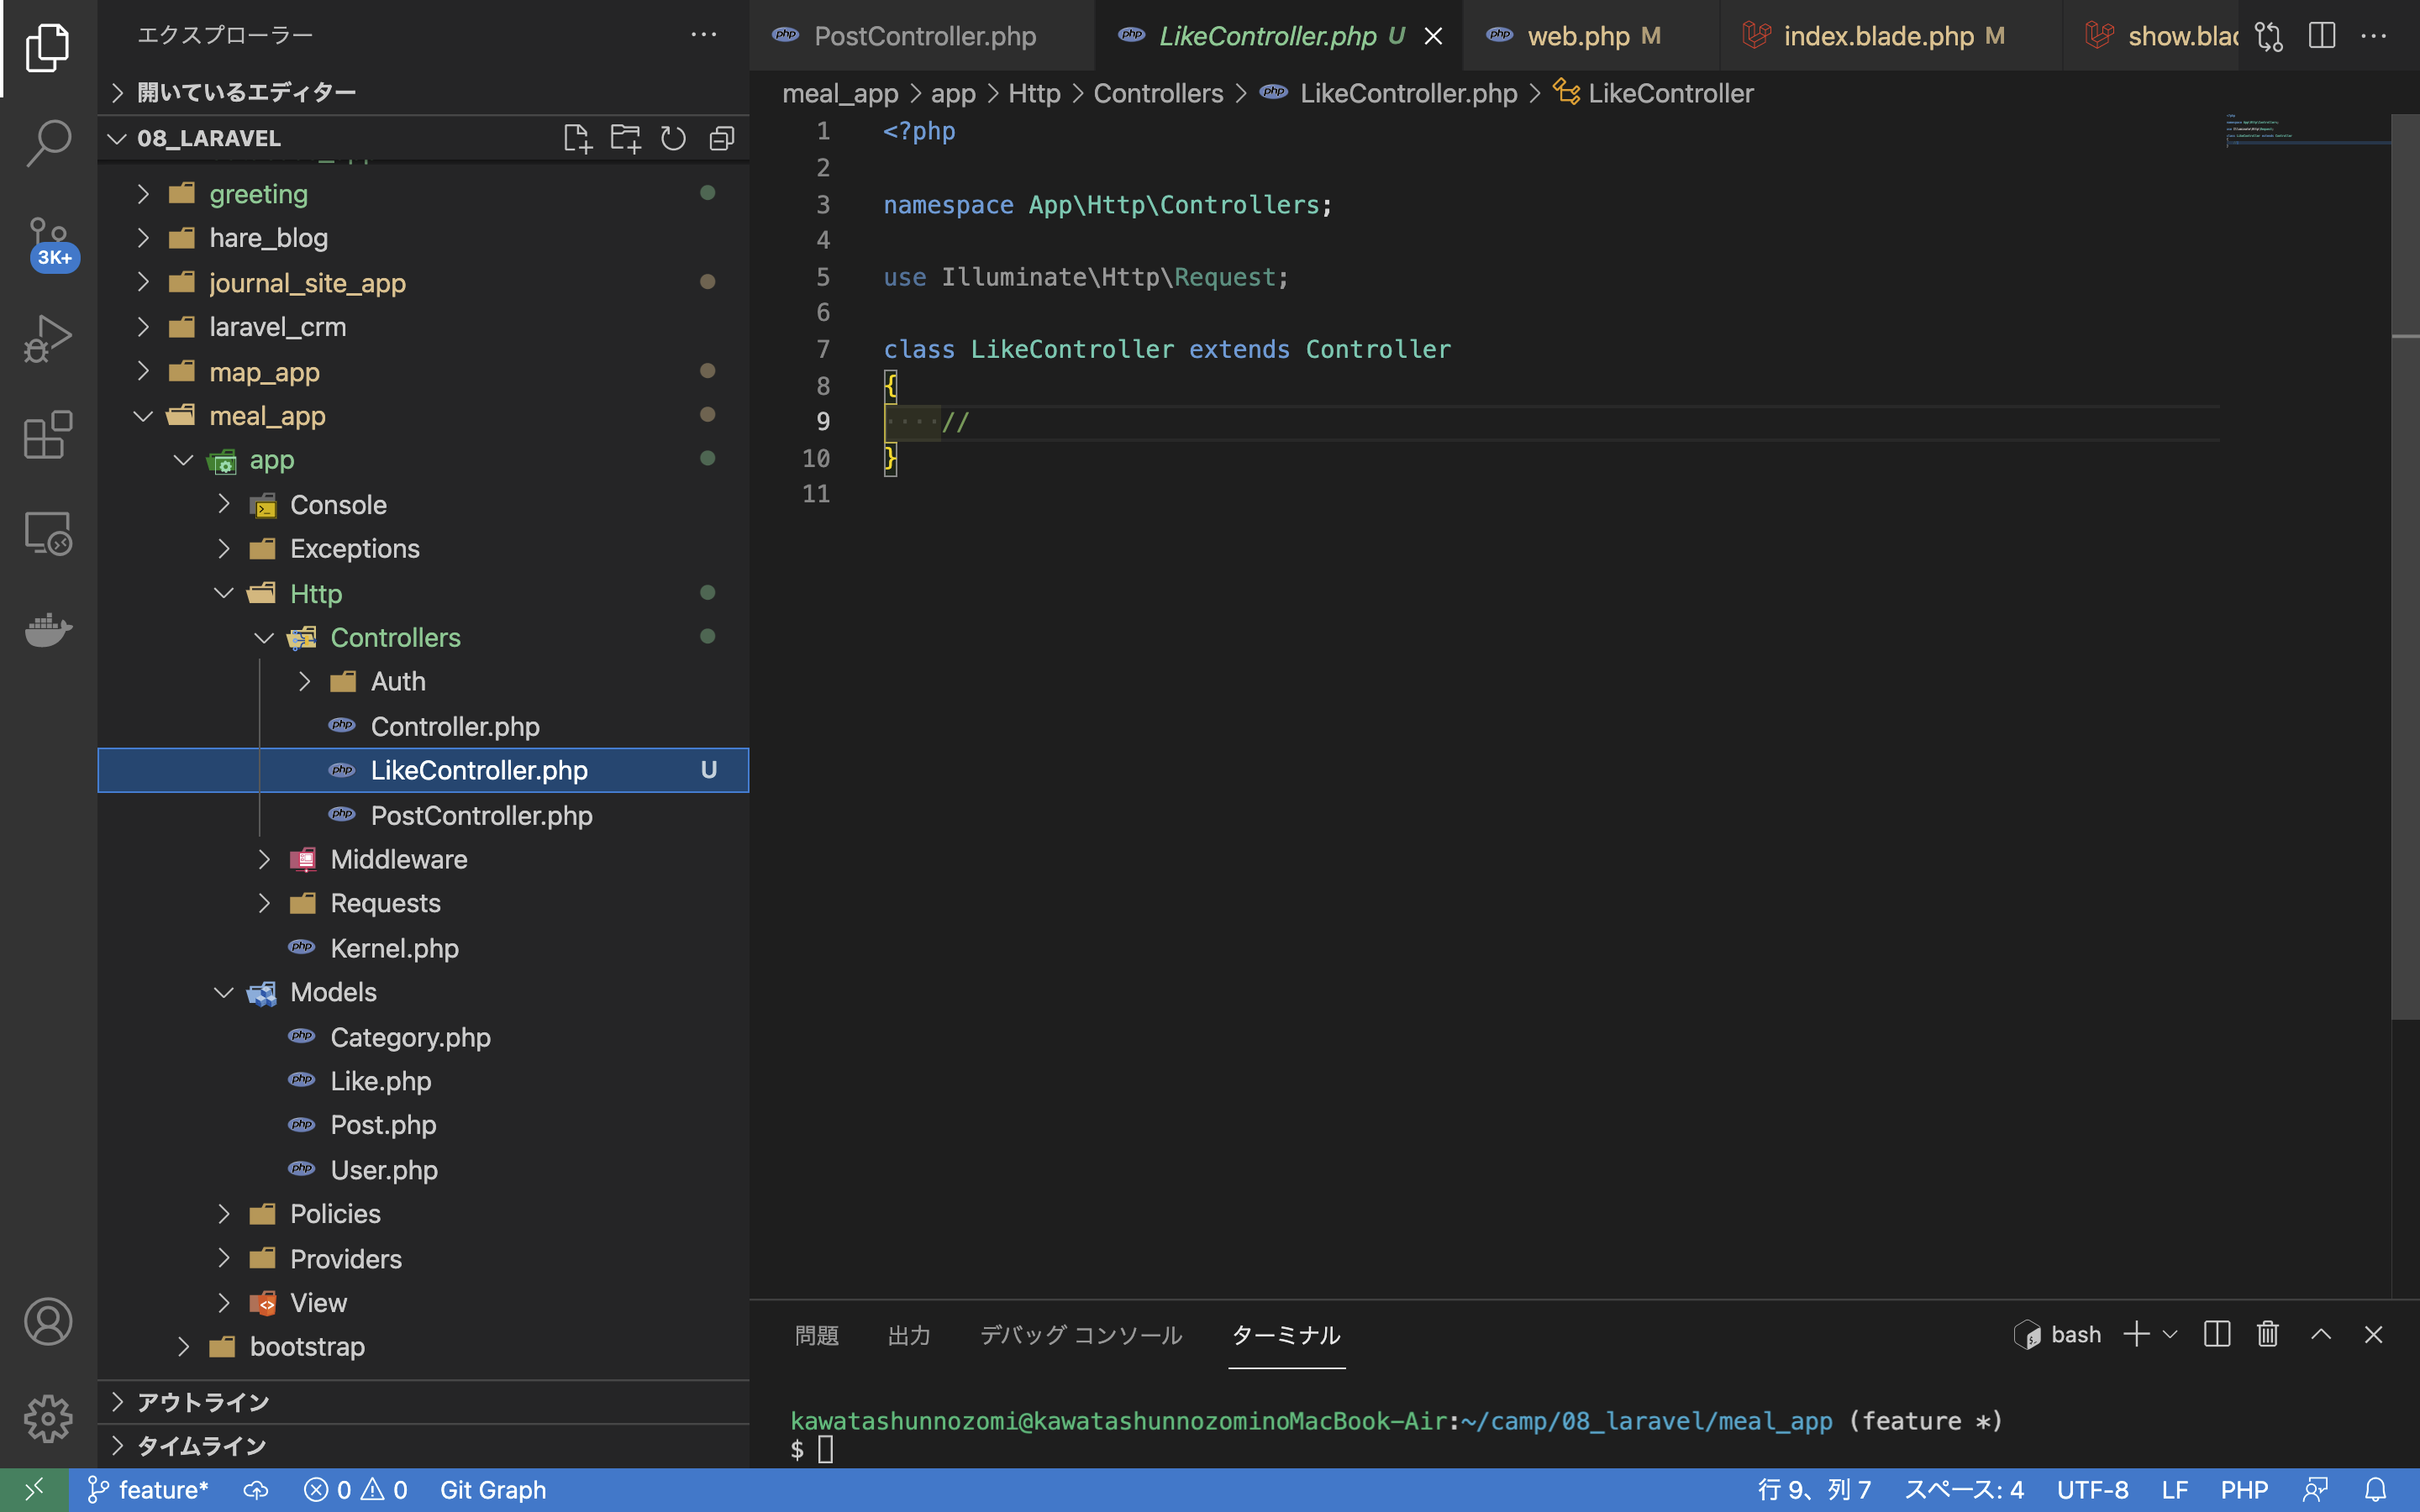The height and width of the screenshot is (1512, 2420).
Task: Click the feature* branch in status bar
Action: point(150,1490)
